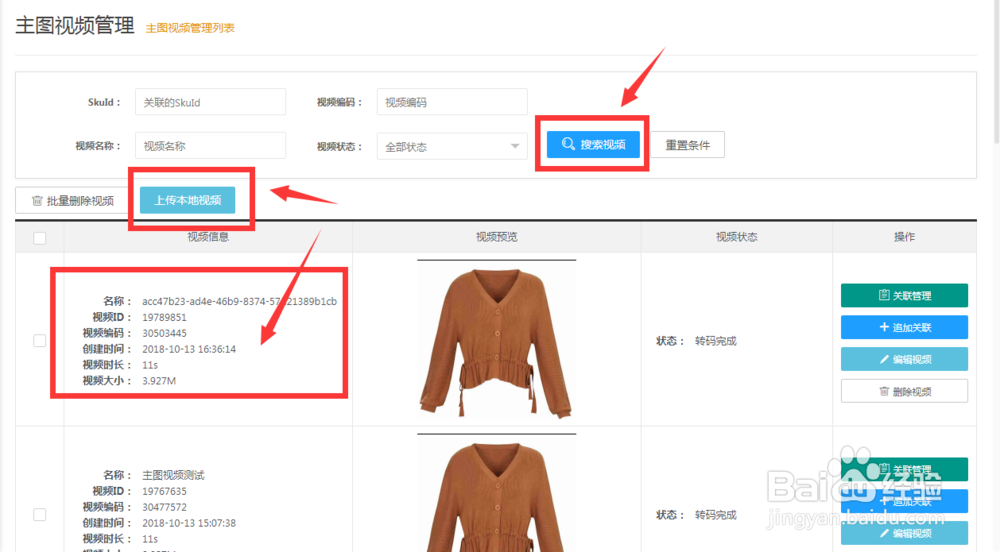Select creation time 2018-10-13 15:07:38
The width and height of the screenshot is (1000, 552).
click(189, 523)
